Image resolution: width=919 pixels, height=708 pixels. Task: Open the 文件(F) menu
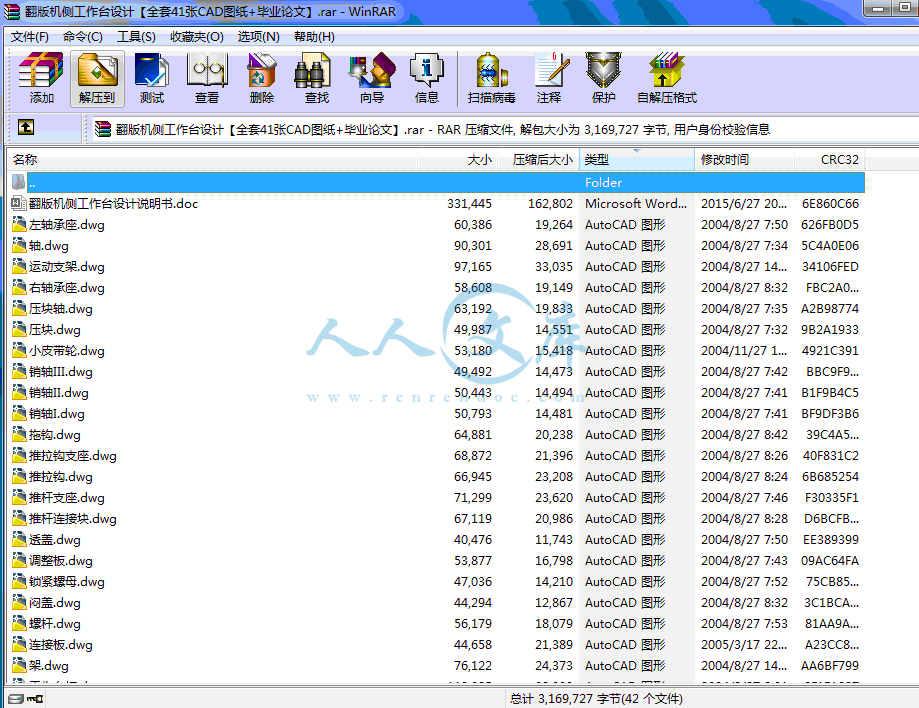(30, 37)
